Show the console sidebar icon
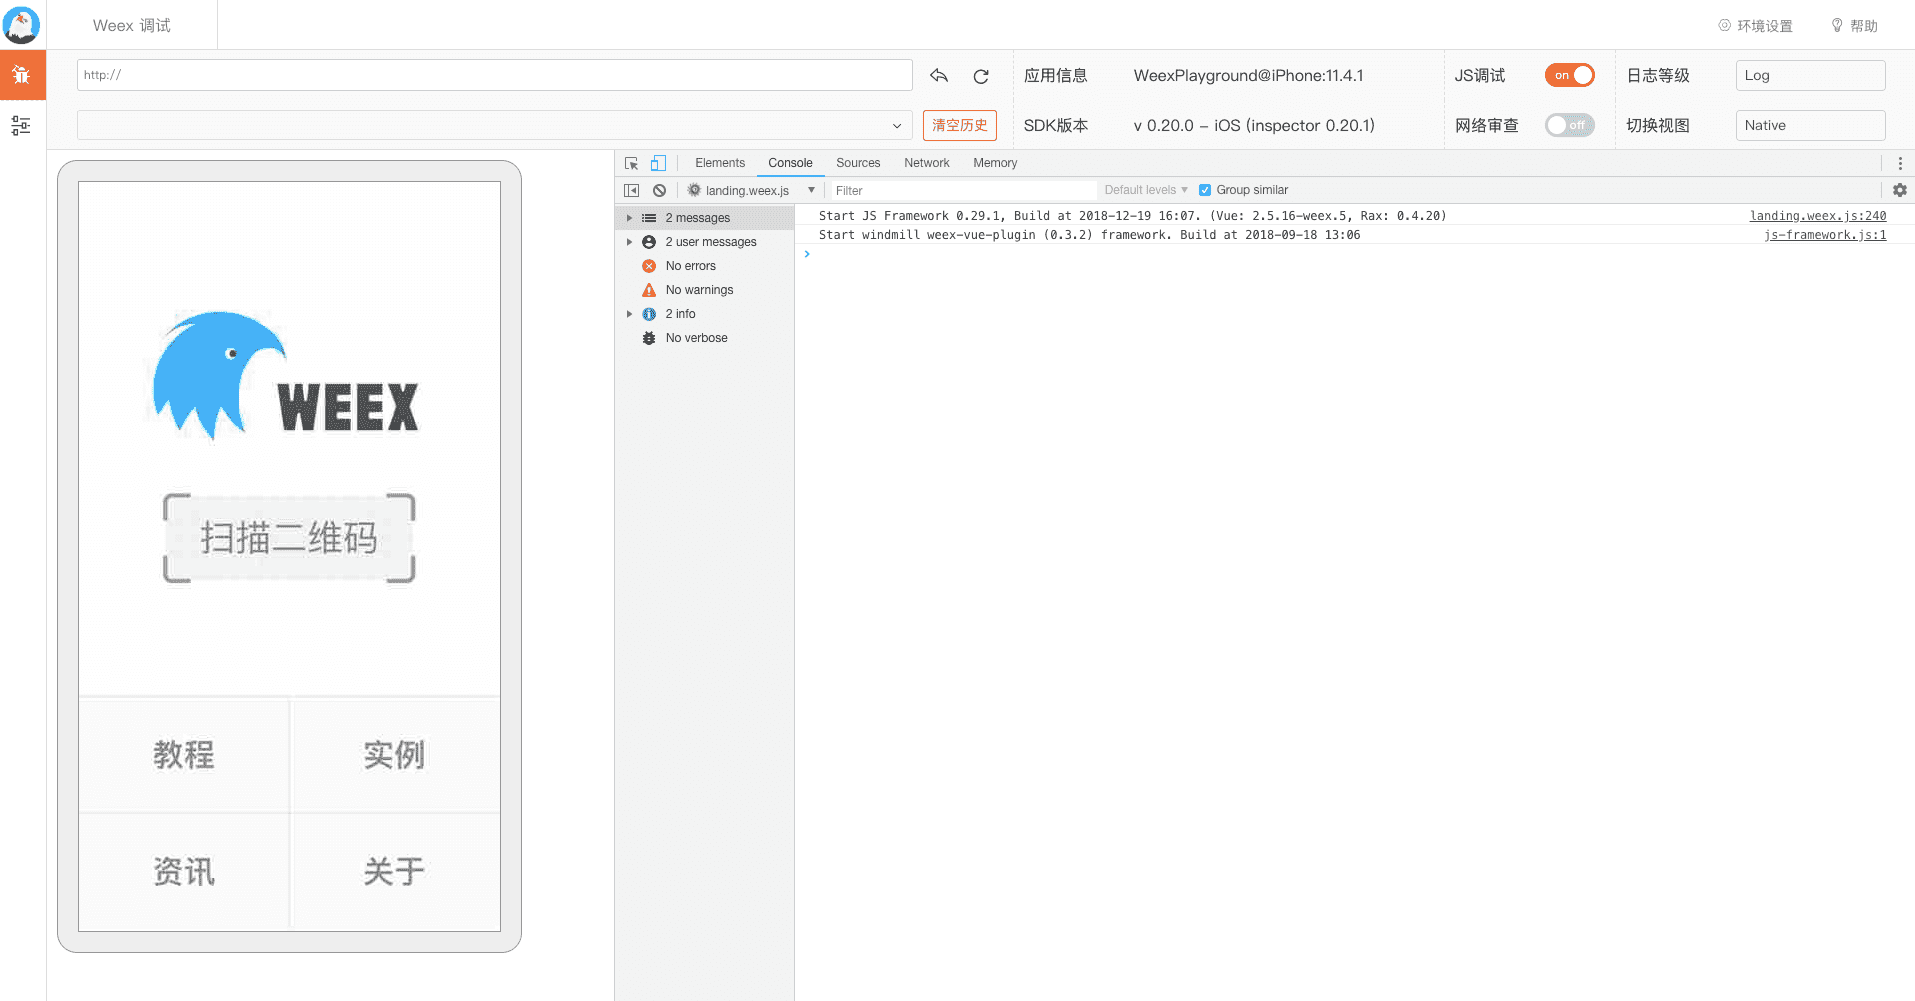The width and height of the screenshot is (1915, 1001). [x=631, y=190]
